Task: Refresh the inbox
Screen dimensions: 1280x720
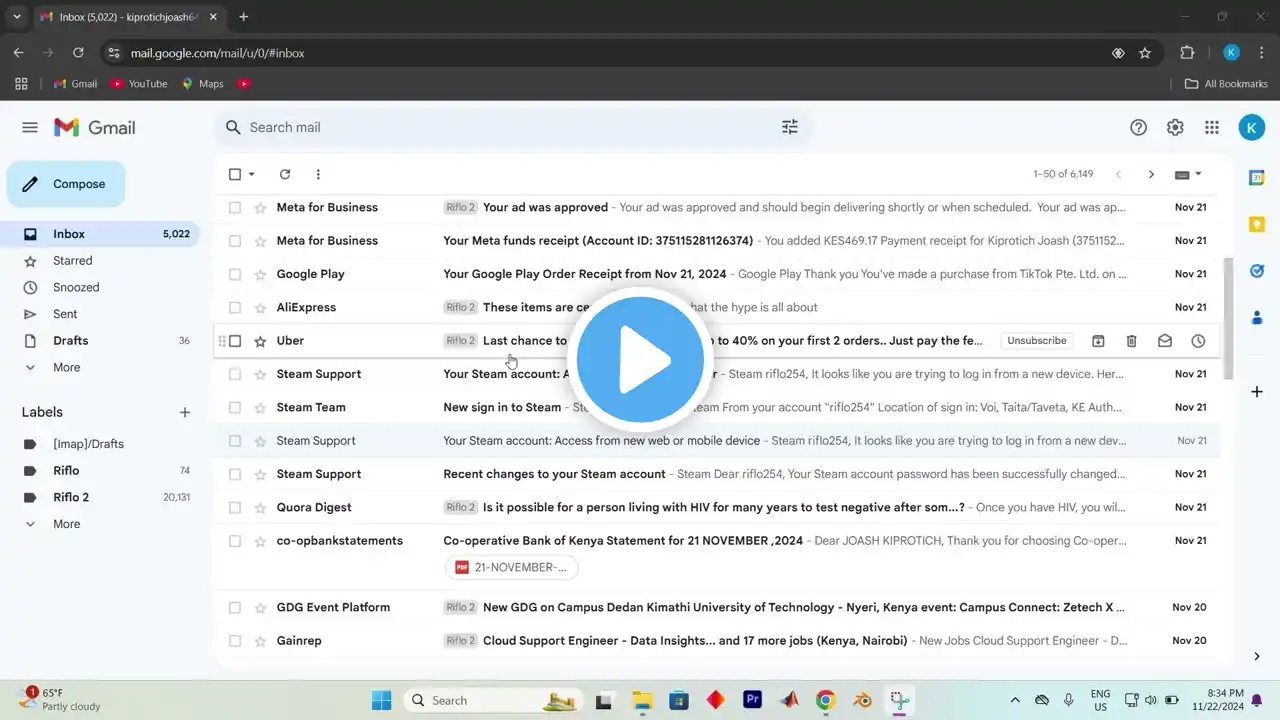Action: [285, 174]
